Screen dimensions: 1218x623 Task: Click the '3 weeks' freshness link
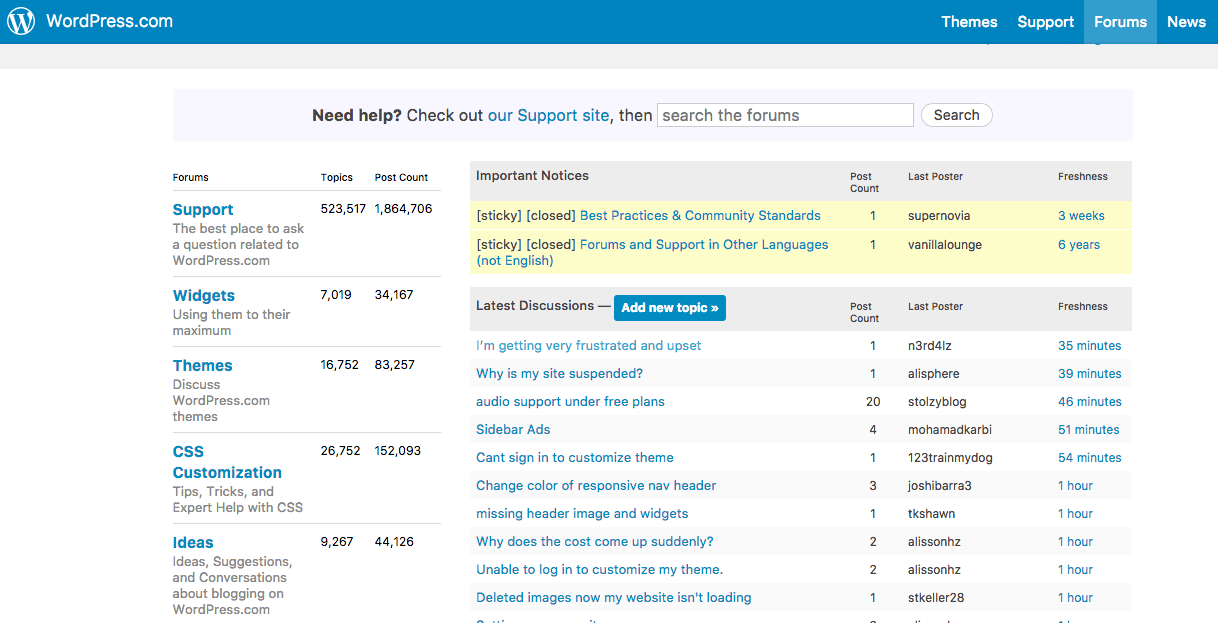1081,215
